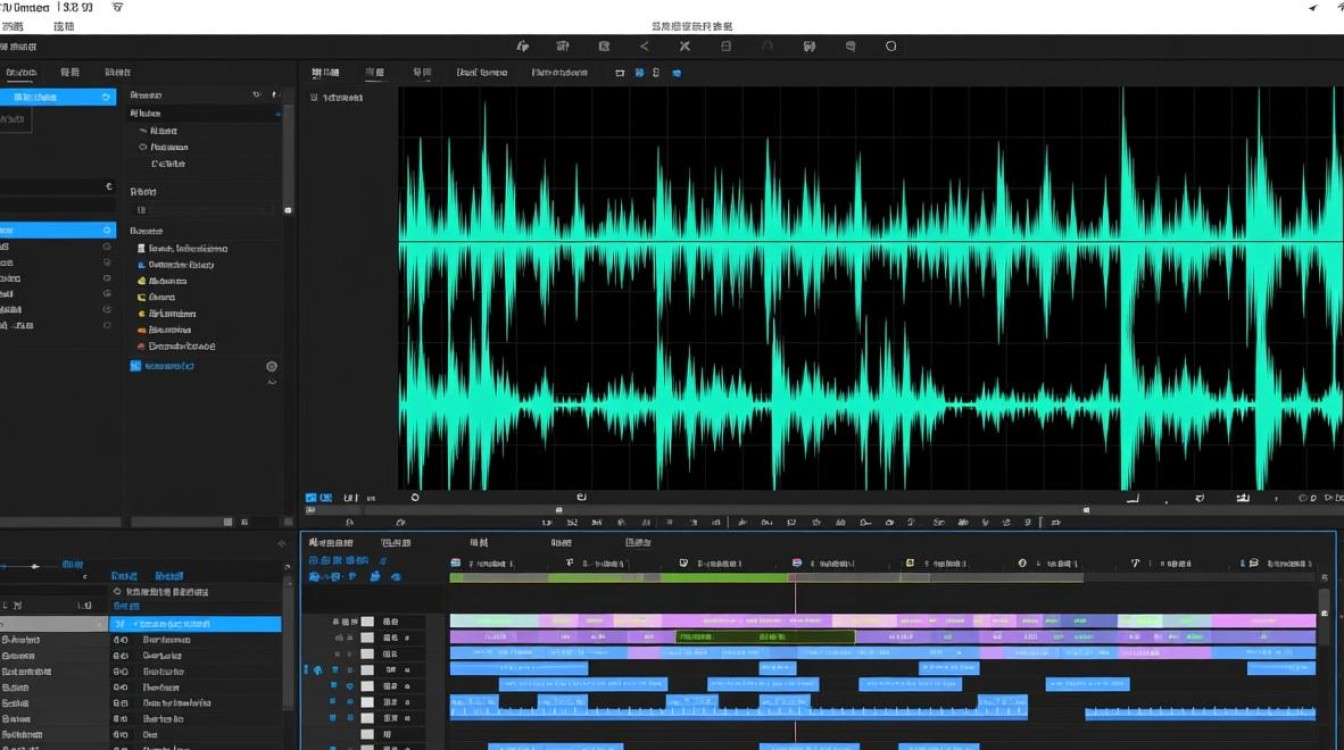1344x750 pixels.
Task: Click the X icon in the top toolbar
Action: (x=685, y=46)
